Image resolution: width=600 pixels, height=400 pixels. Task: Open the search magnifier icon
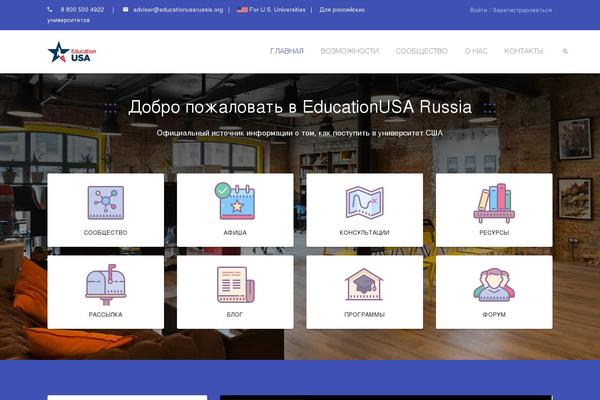565,51
